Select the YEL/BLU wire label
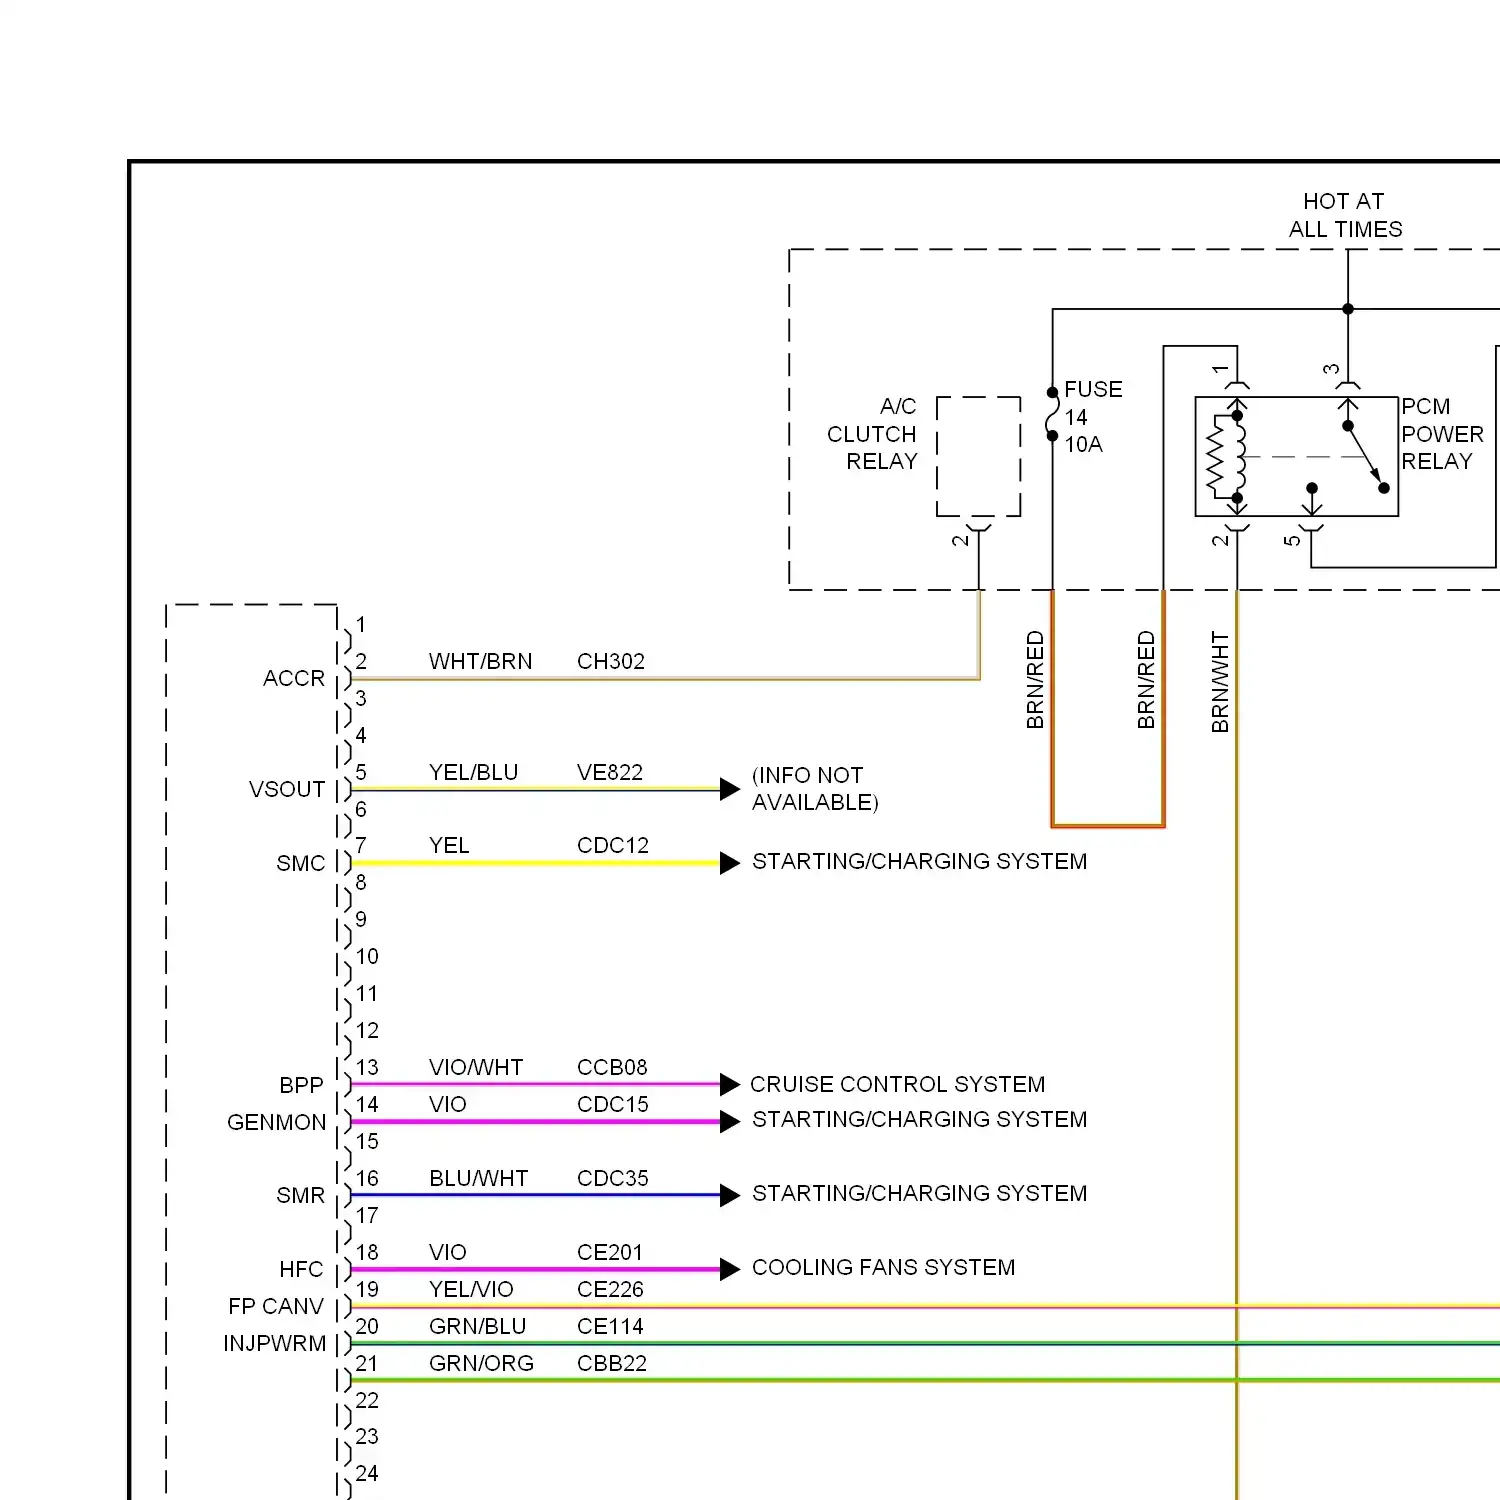This screenshot has height=1500, width=1500. pyautogui.click(x=473, y=772)
